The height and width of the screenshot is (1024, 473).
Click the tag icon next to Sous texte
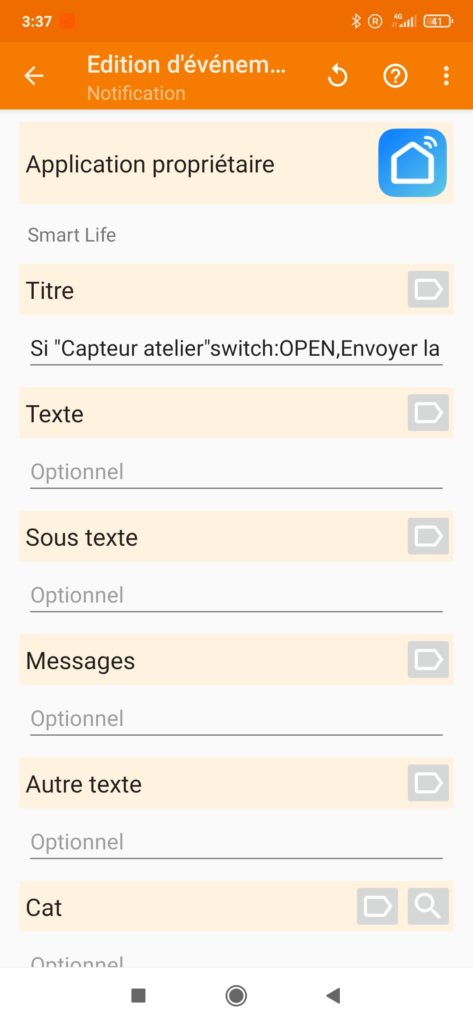(x=428, y=536)
